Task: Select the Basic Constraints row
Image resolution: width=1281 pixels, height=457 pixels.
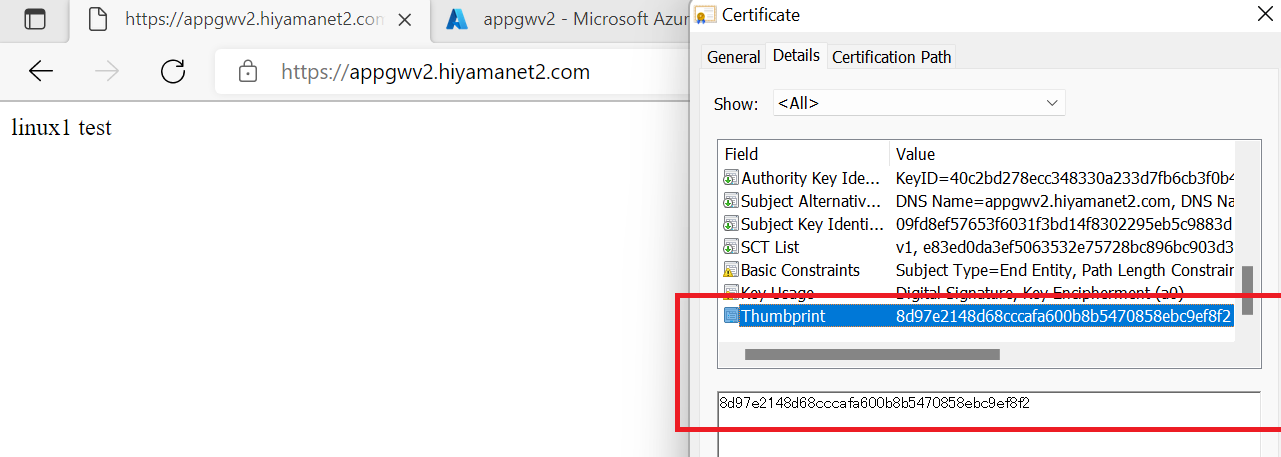Action: (x=978, y=270)
